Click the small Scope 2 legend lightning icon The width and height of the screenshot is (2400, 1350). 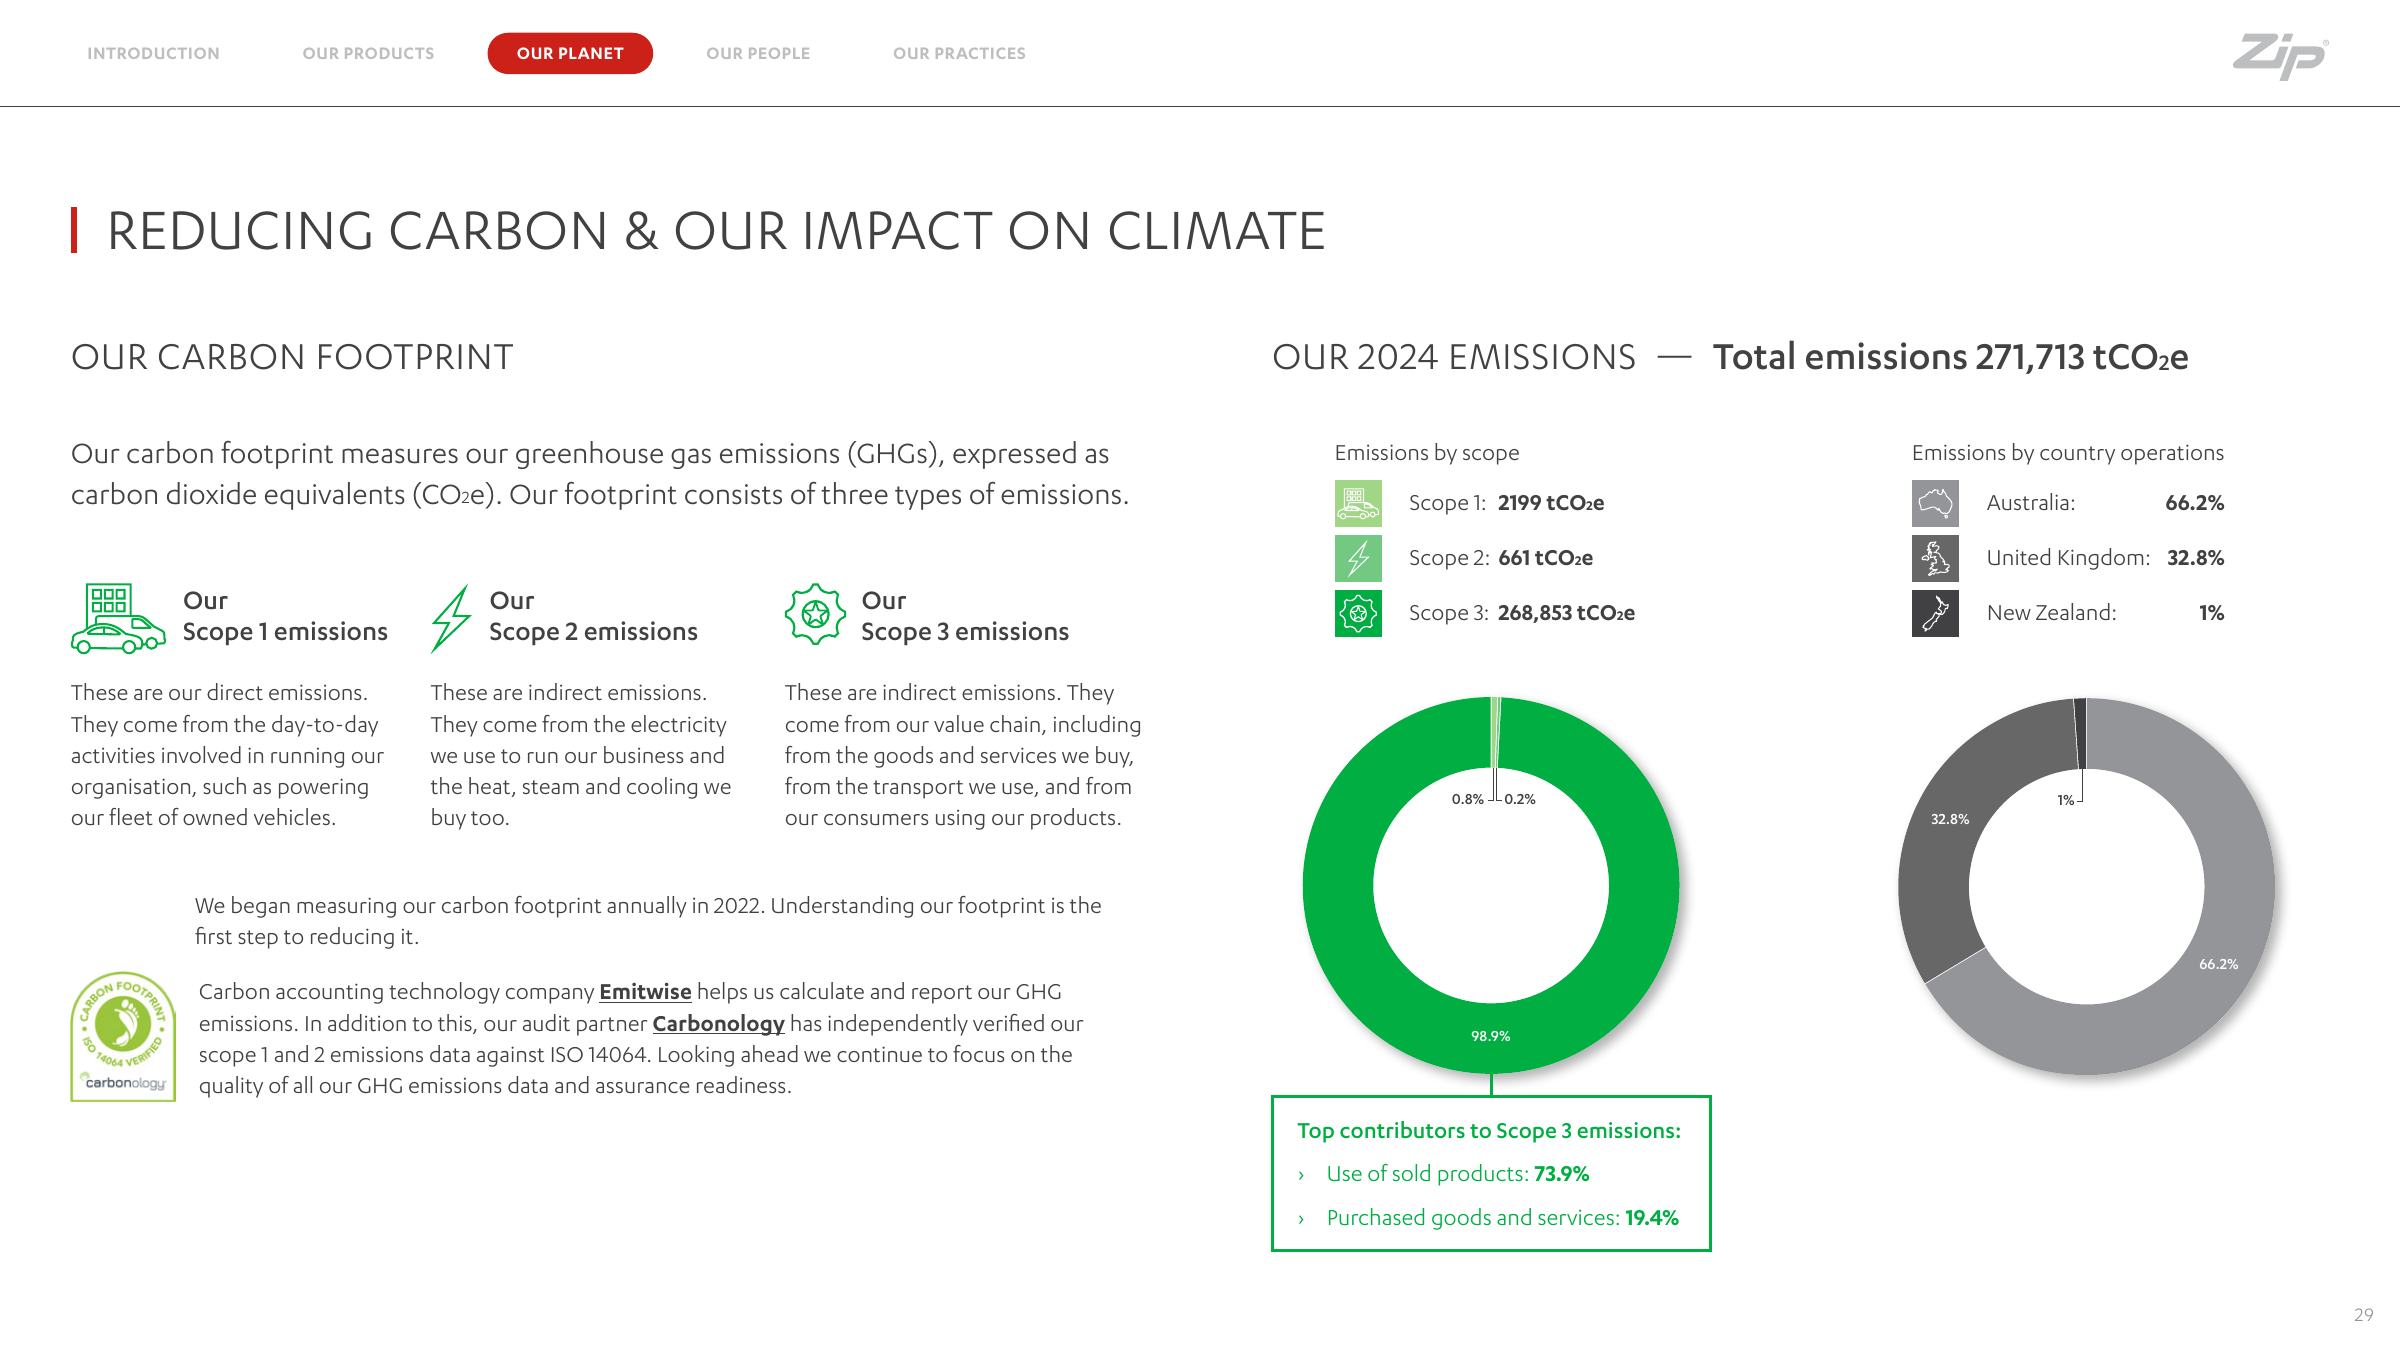1358,558
